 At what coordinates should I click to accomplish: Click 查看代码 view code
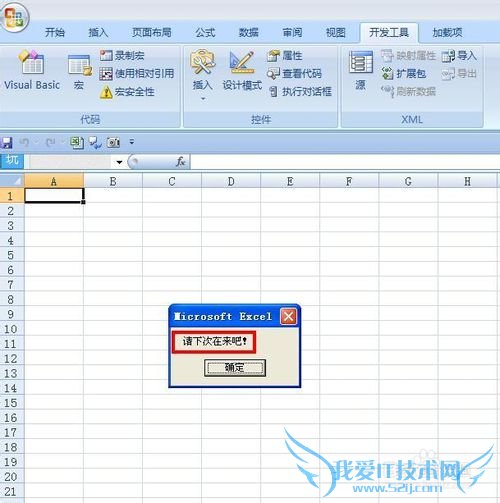[x=294, y=74]
